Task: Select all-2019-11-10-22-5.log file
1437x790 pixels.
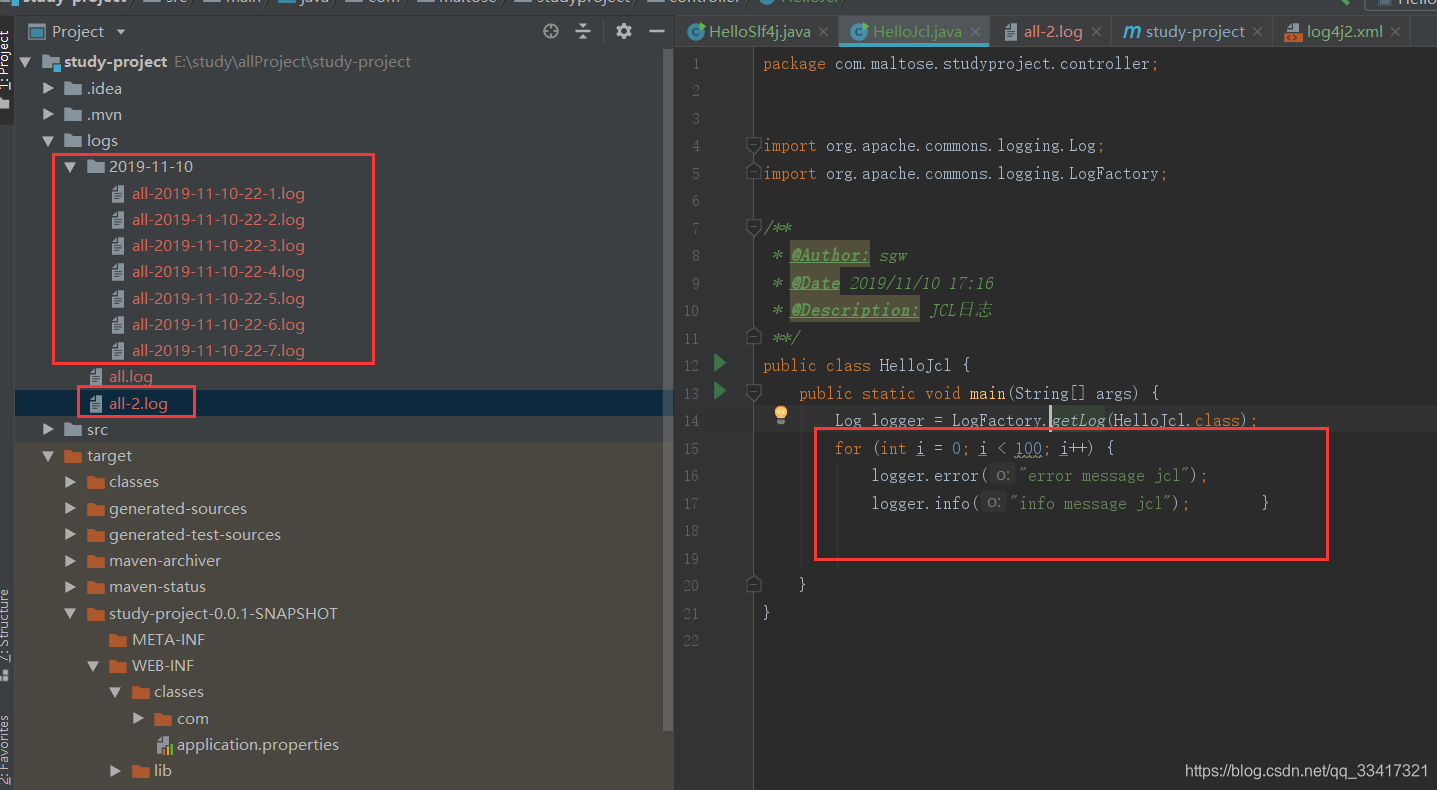Action: coord(218,298)
